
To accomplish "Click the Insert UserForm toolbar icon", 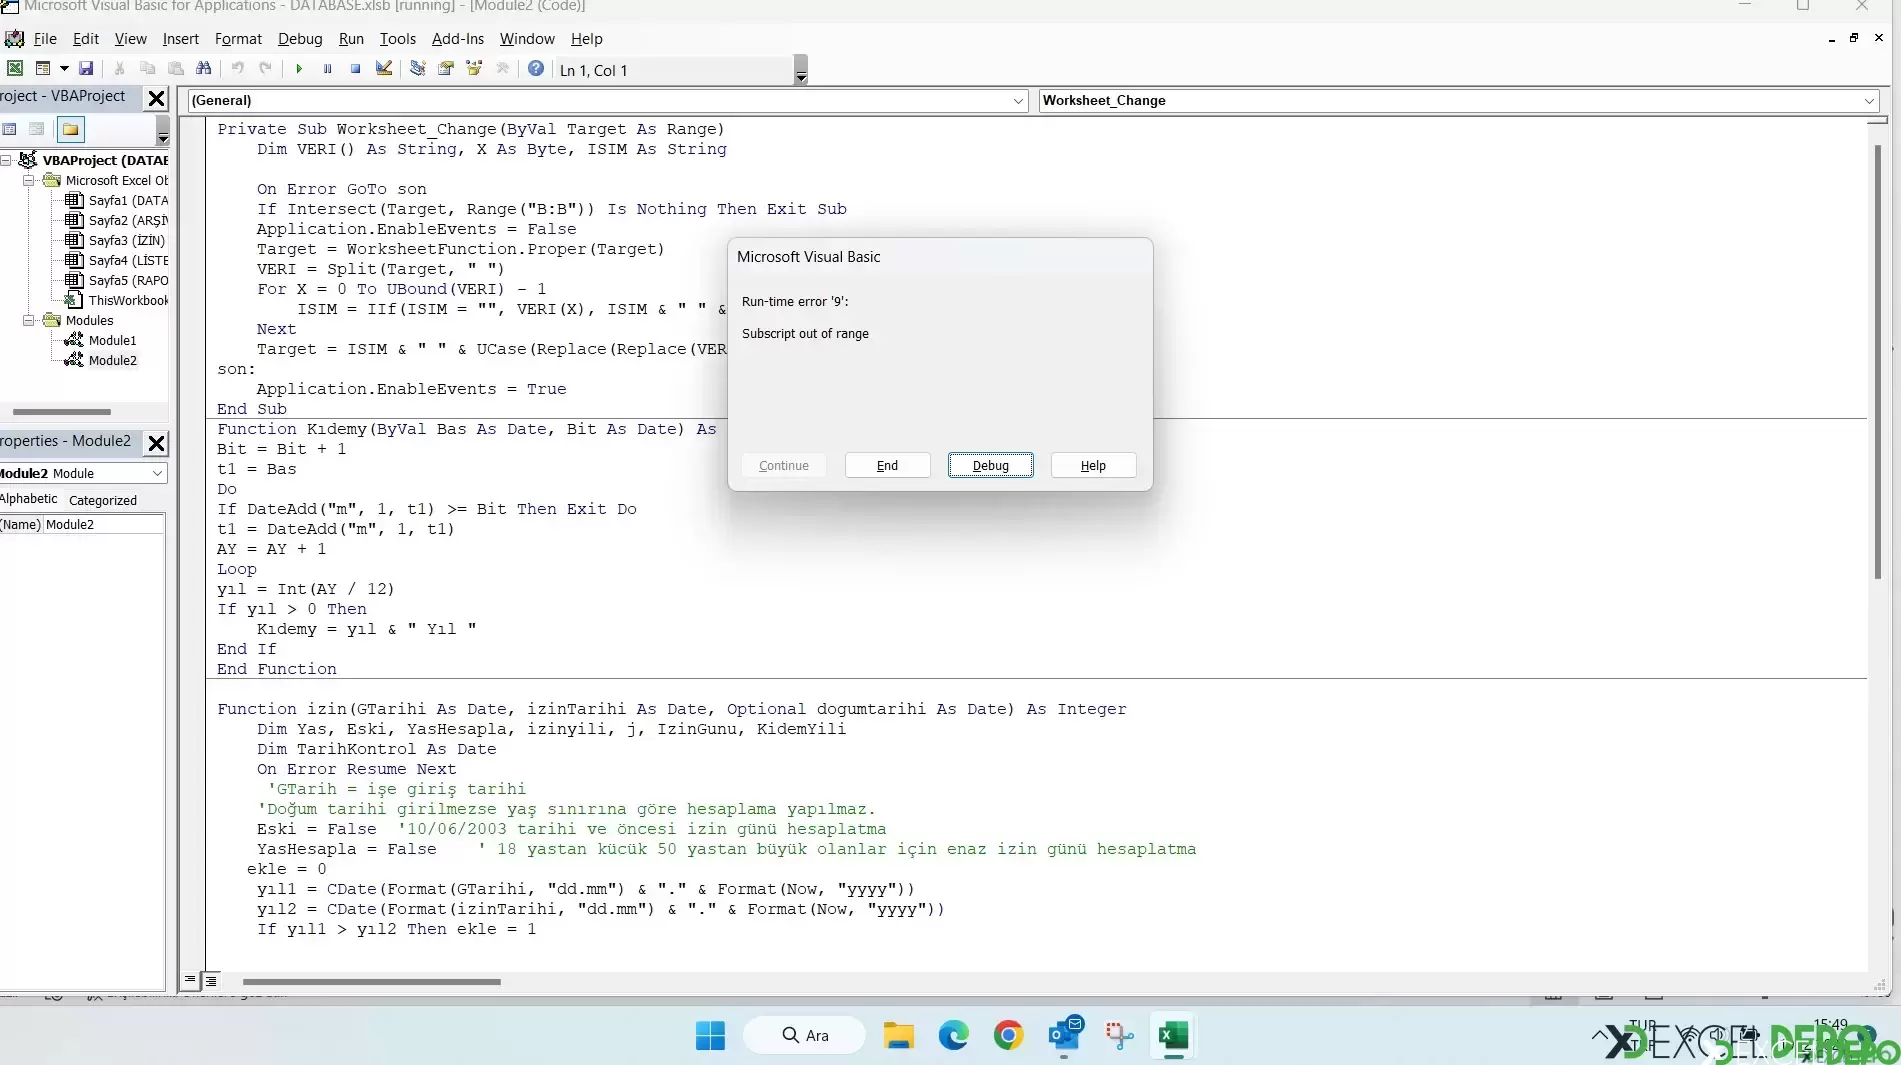I will (43, 69).
